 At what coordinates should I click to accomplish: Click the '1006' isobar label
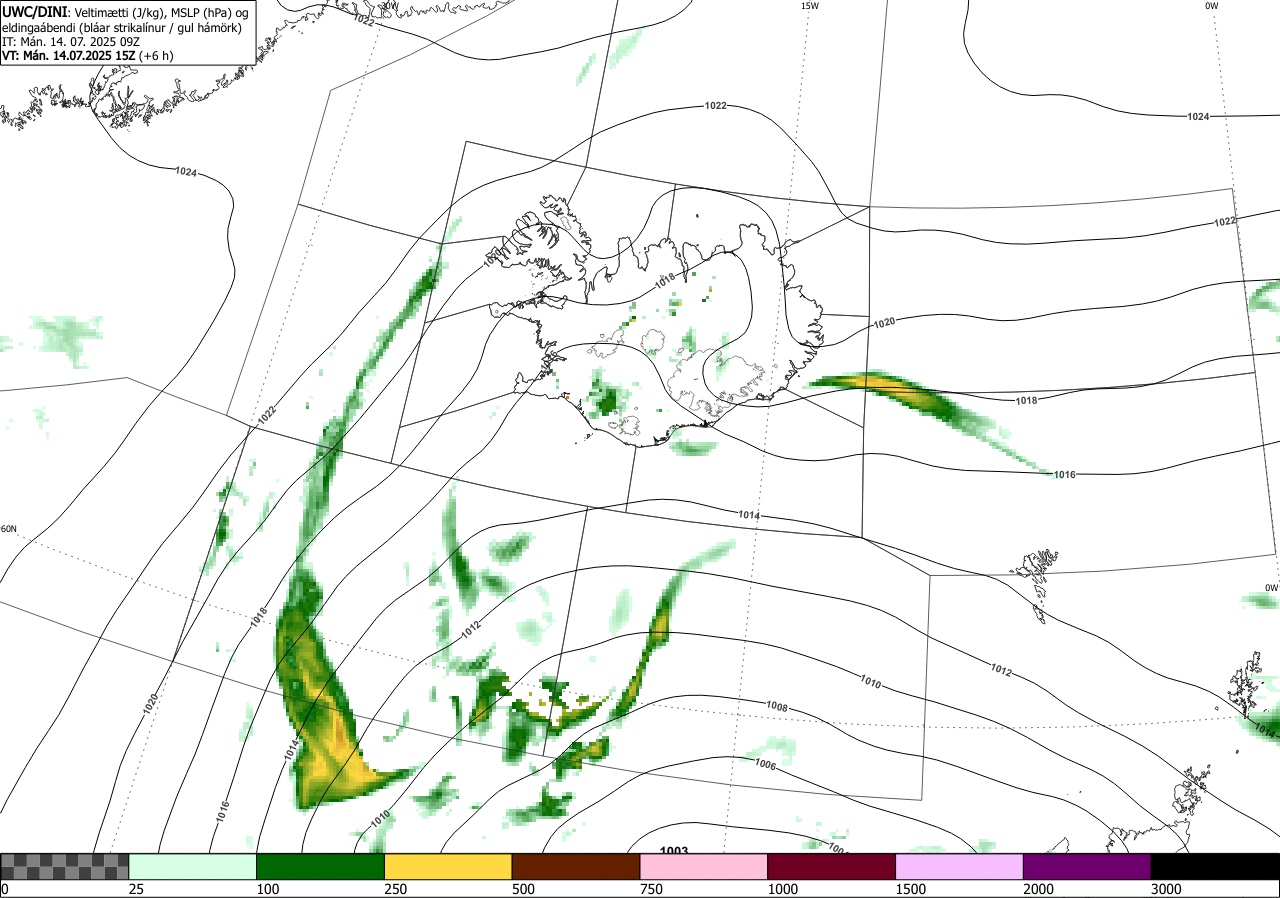pos(766,764)
